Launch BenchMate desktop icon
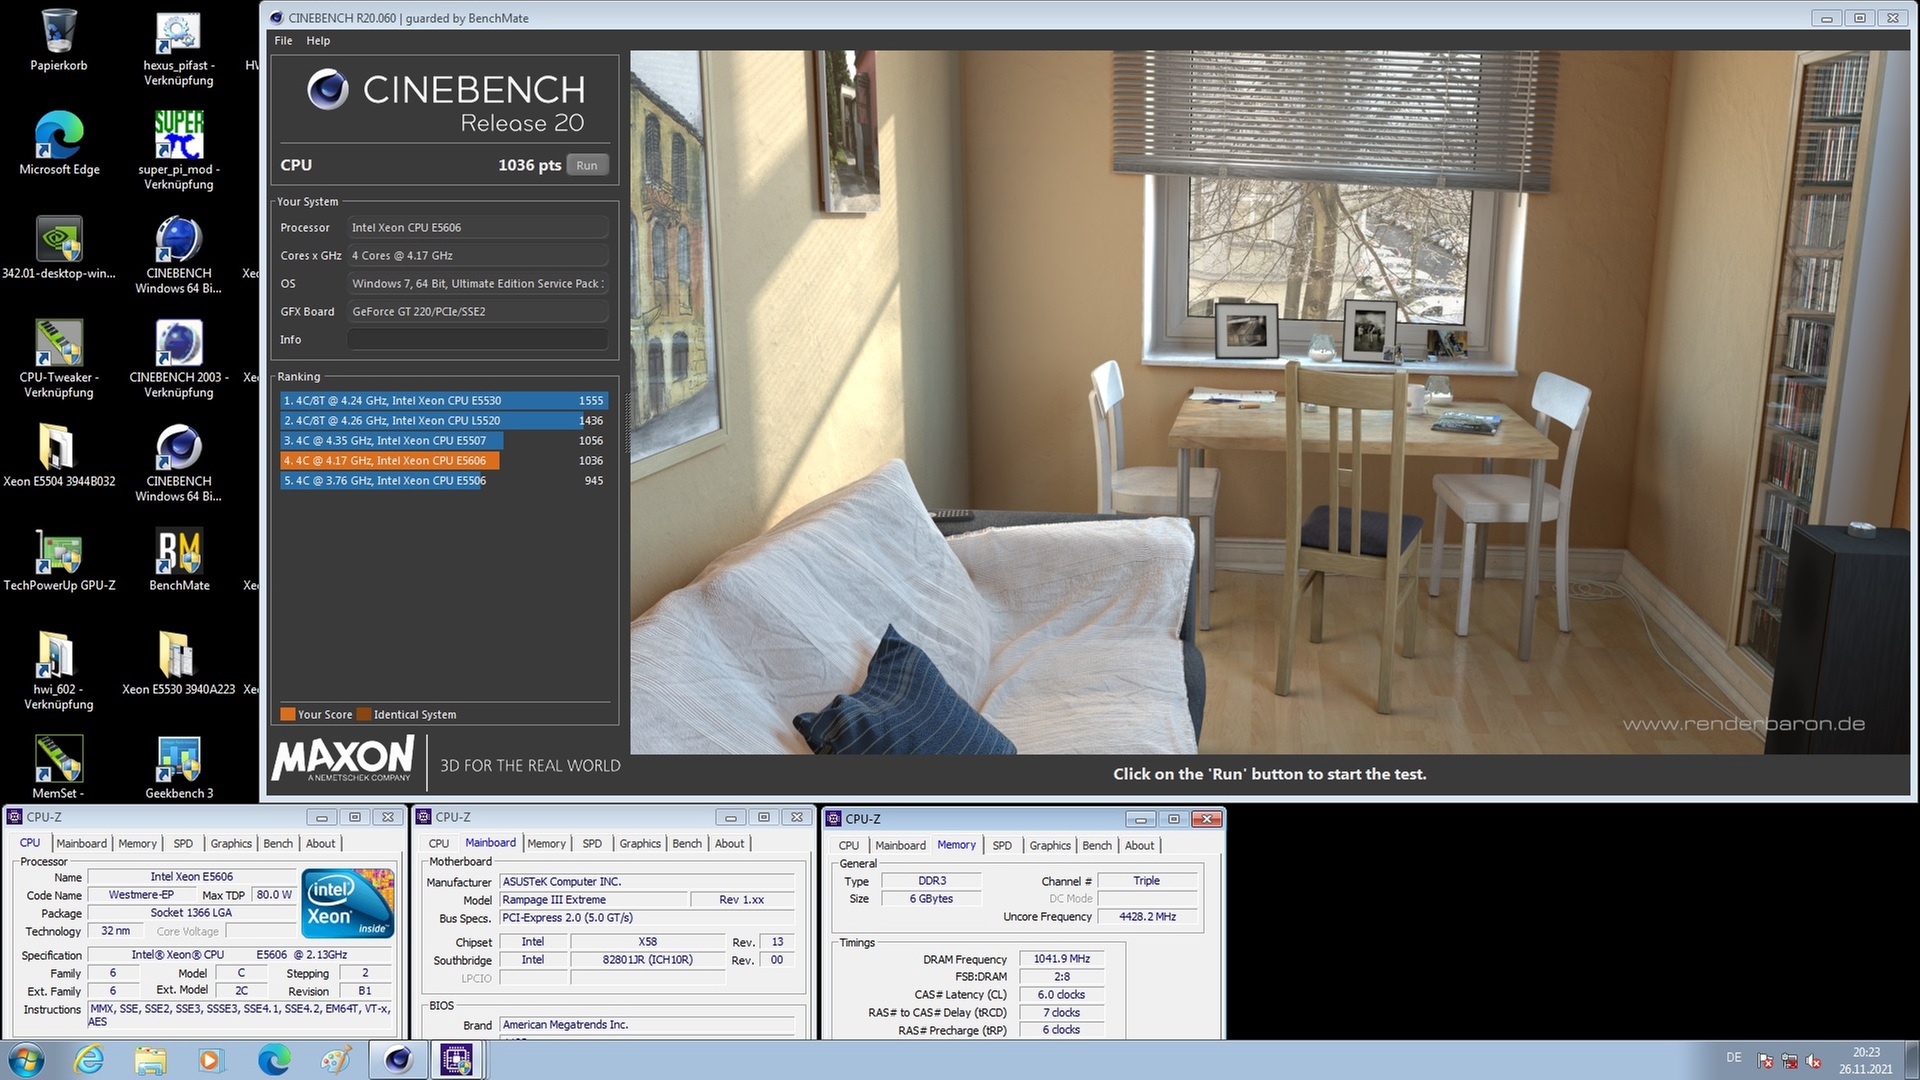 [x=179, y=560]
